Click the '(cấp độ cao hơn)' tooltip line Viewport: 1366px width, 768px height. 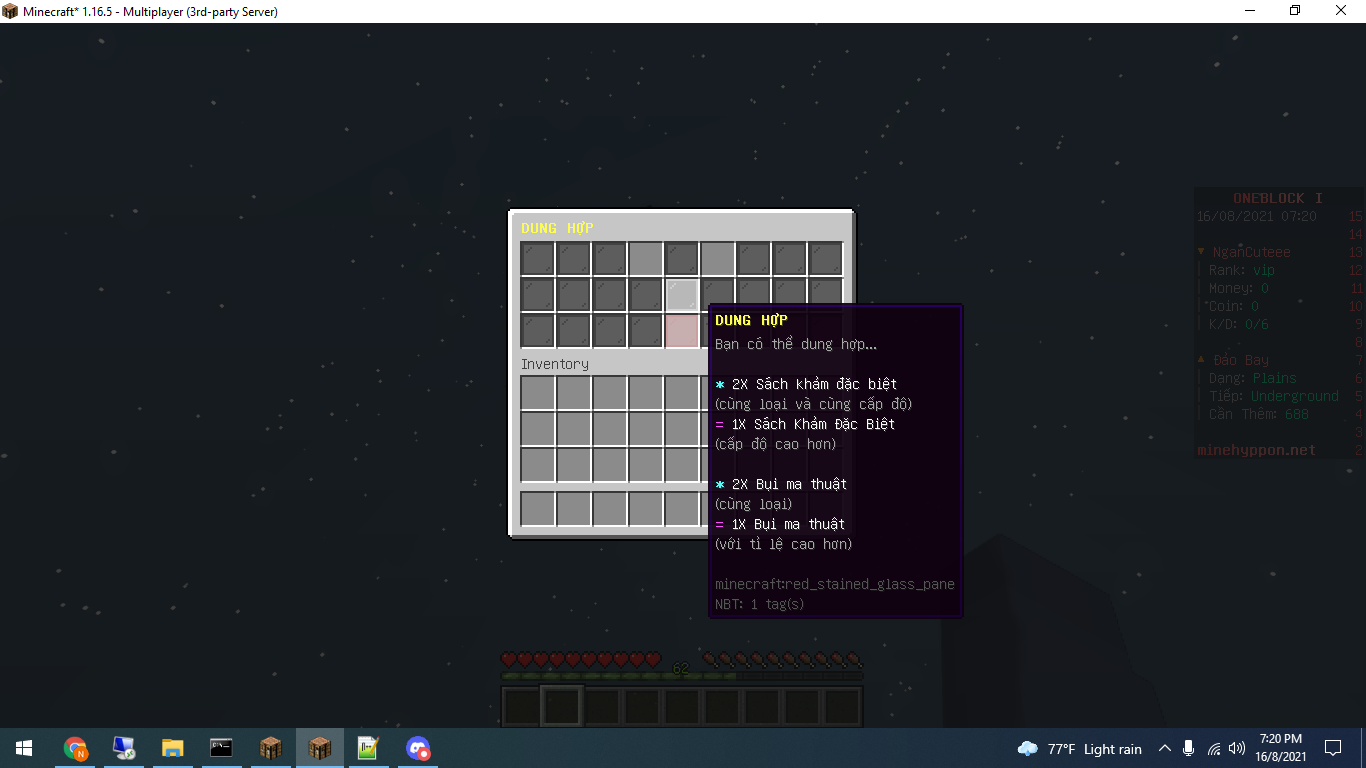tap(775, 444)
